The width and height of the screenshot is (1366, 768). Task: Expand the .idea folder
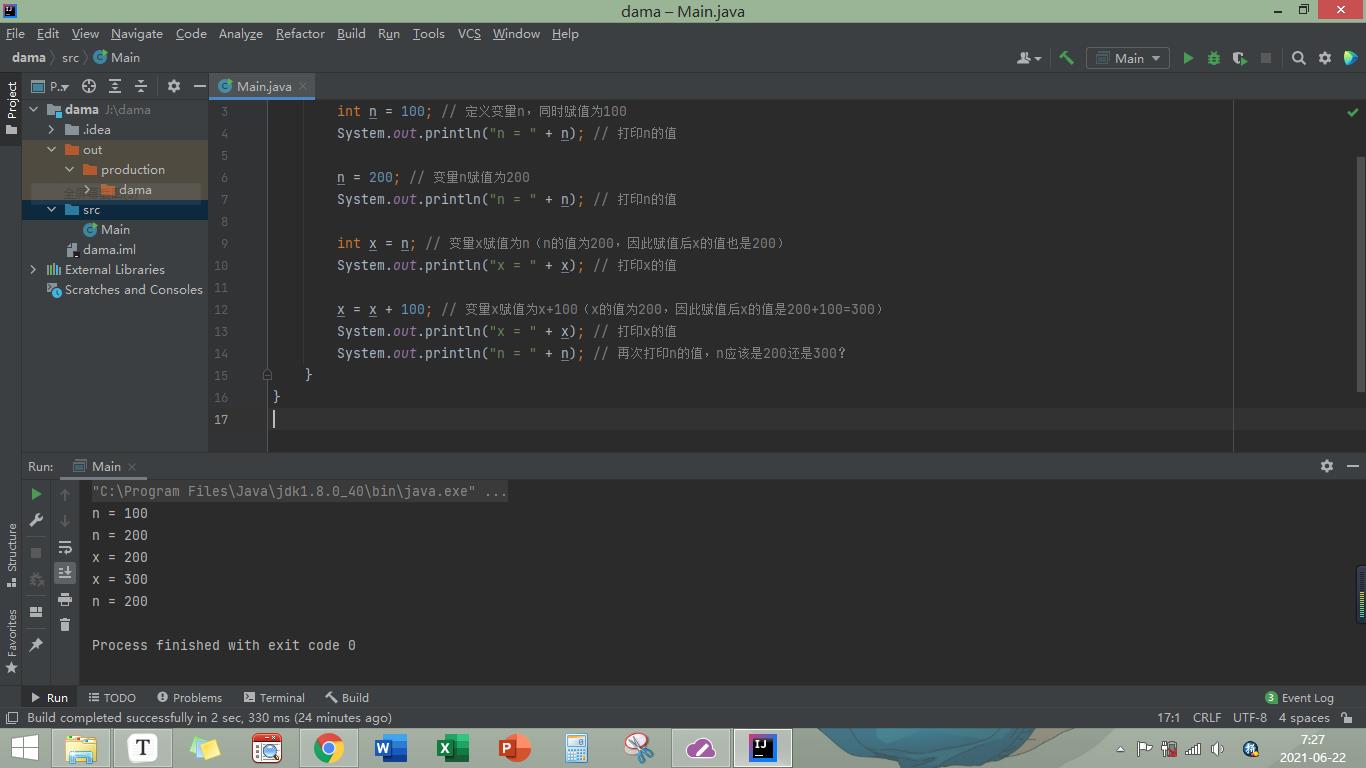[x=51, y=130]
